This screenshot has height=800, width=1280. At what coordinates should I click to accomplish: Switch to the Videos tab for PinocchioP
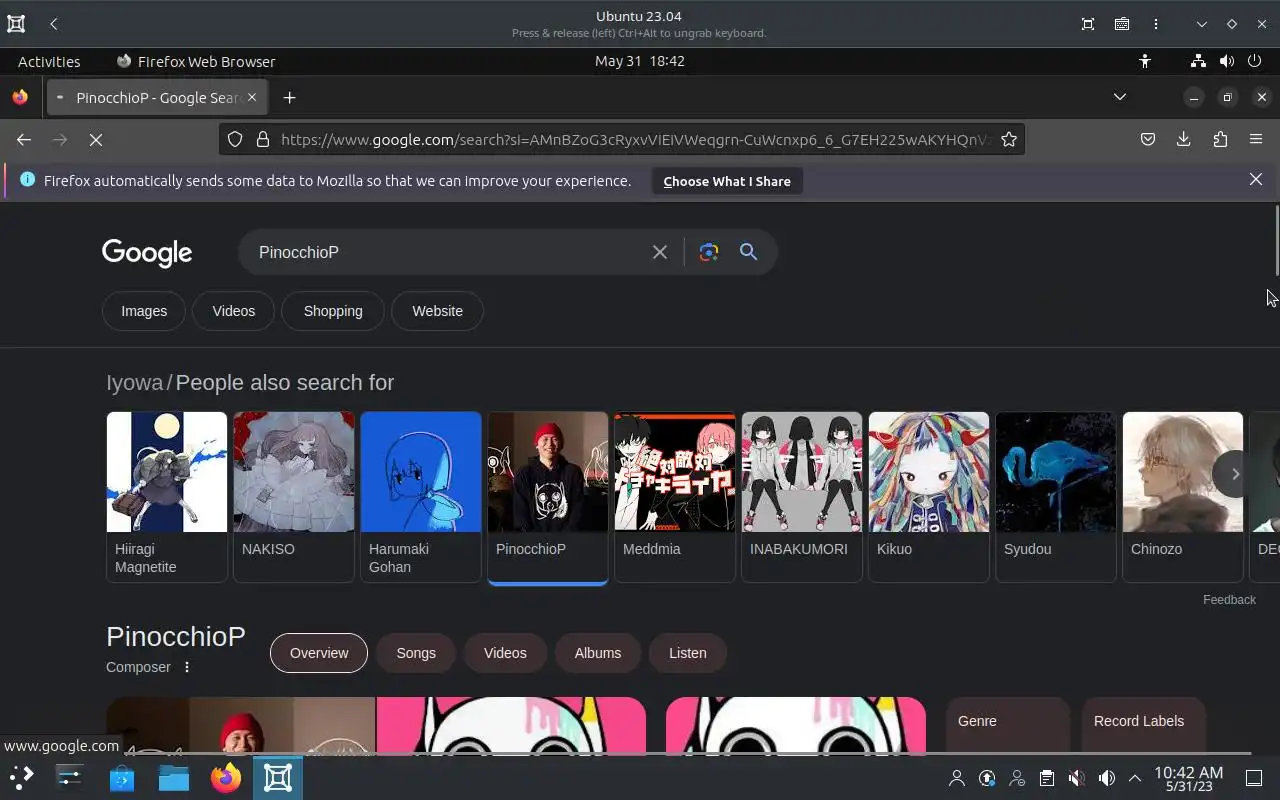point(505,653)
